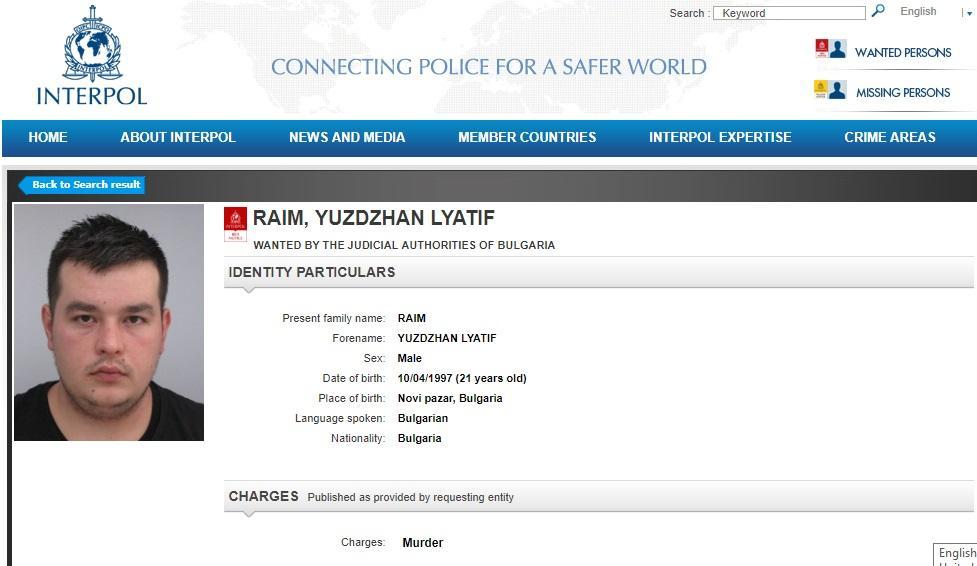Focus the Keyword search field
The height and width of the screenshot is (566, 977).
(x=790, y=13)
